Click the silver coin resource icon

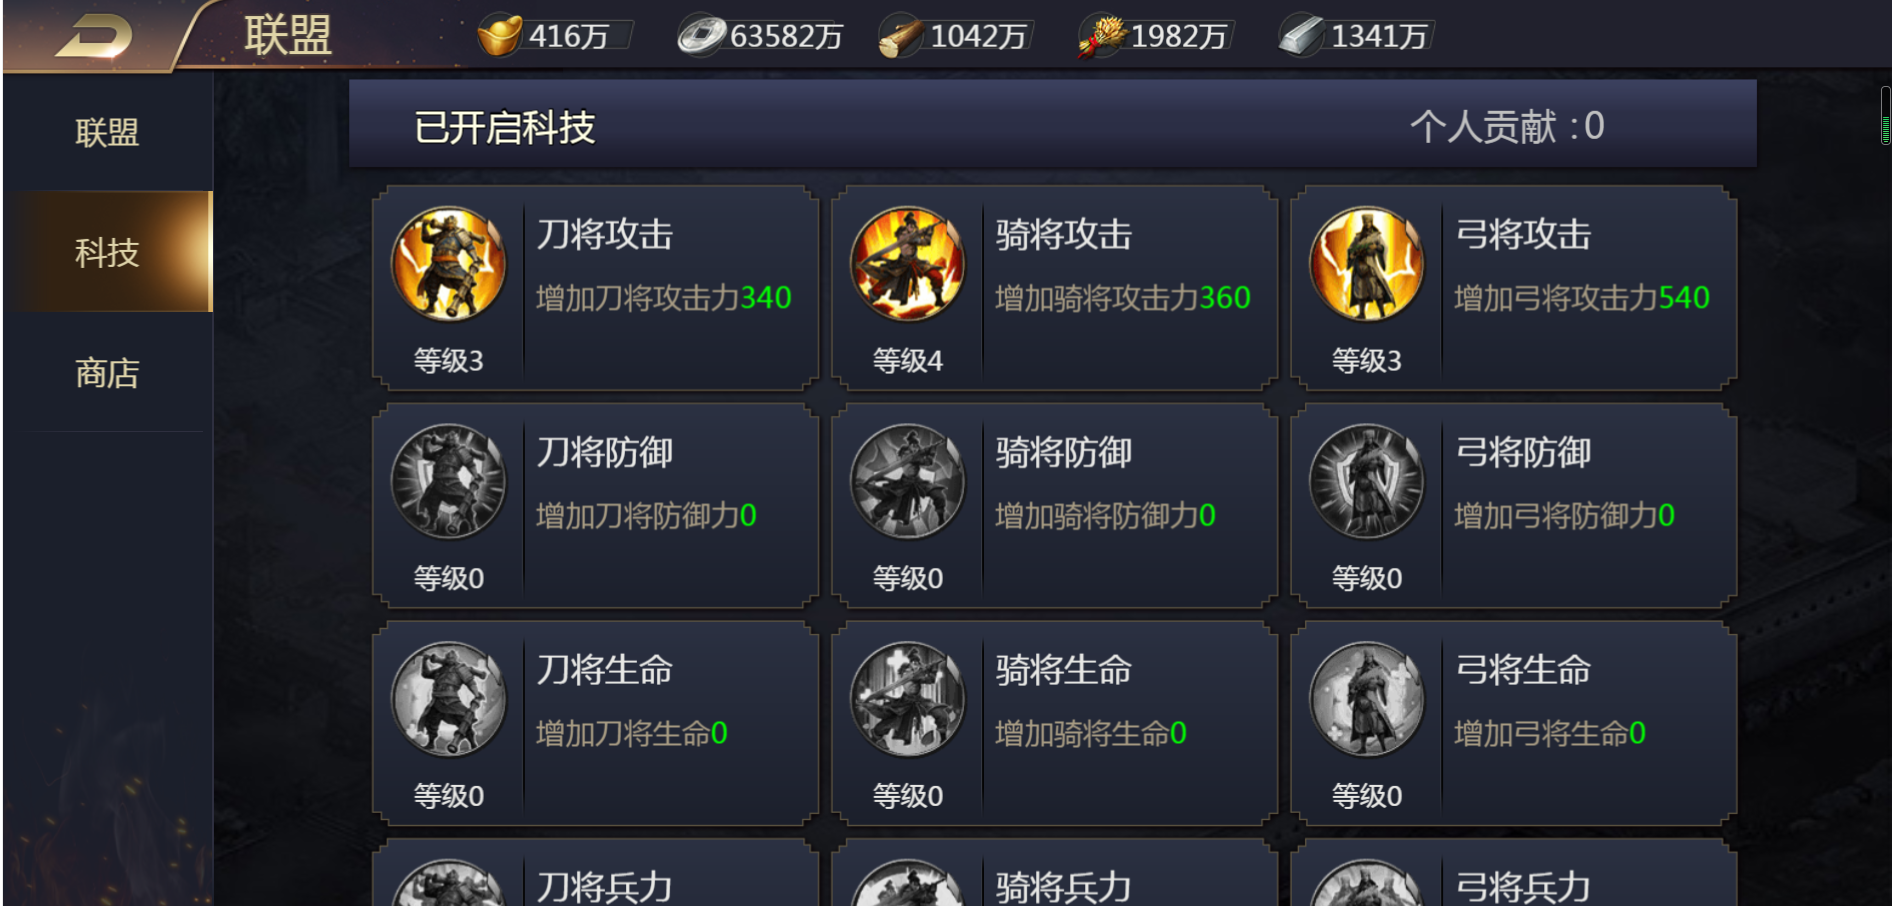coord(701,36)
